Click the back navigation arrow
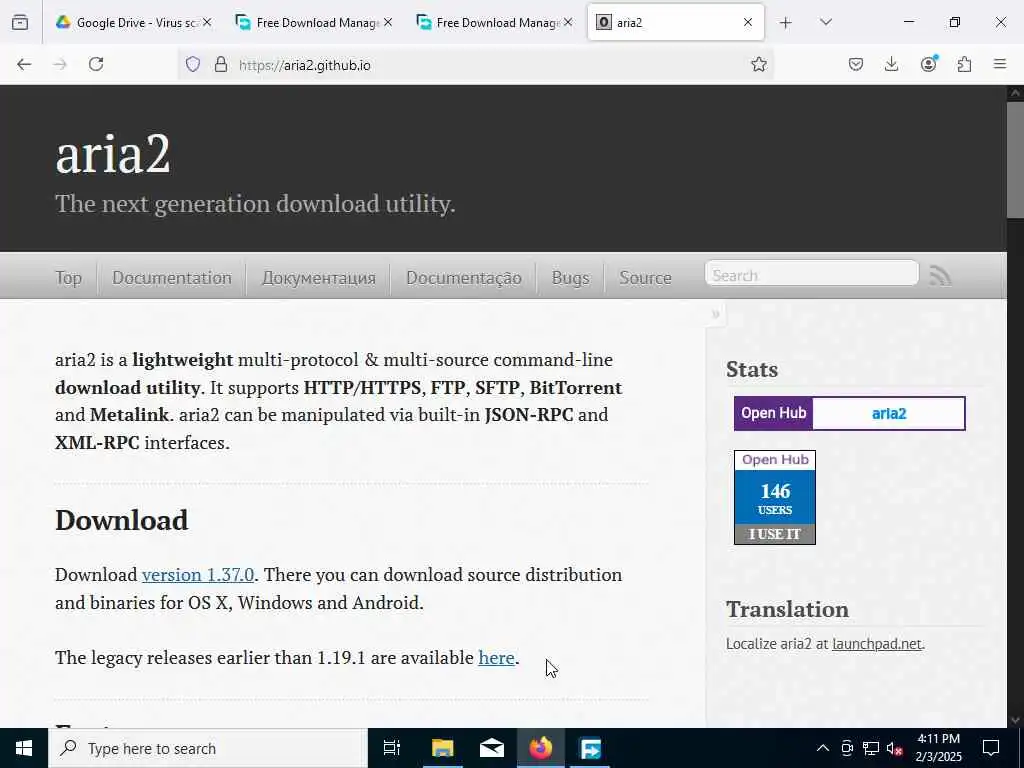Image resolution: width=1024 pixels, height=768 pixels. coord(24,64)
